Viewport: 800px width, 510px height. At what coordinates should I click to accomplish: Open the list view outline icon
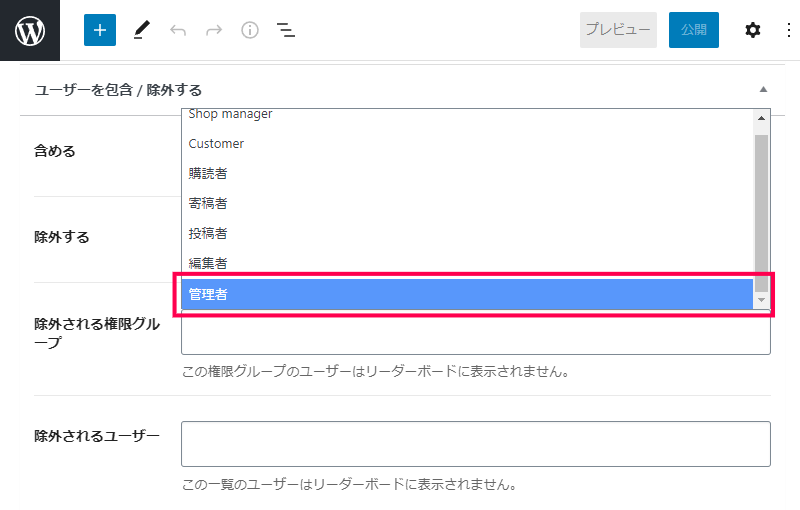[x=286, y=30]
